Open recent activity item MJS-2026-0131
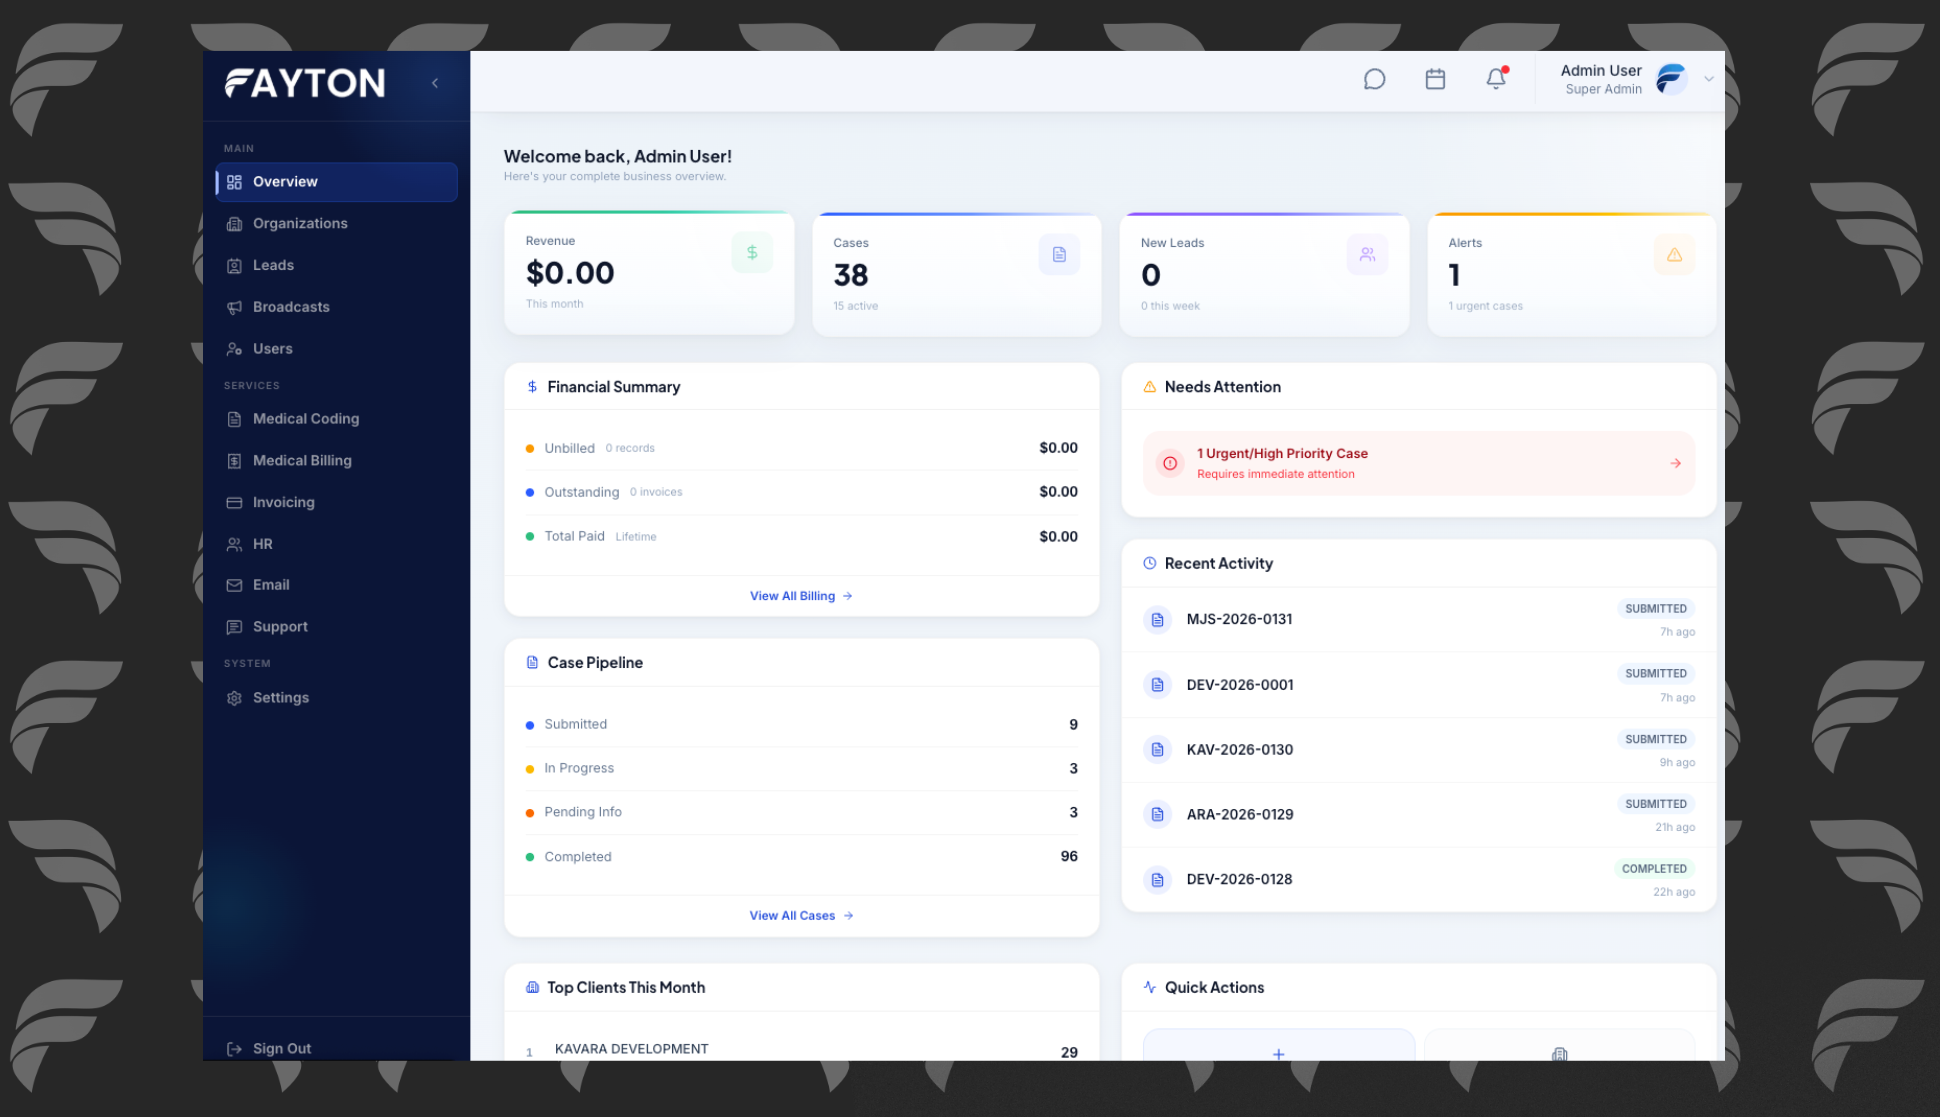Image resolution: width=1940 pixels, height=1117 pixels. click(1239, 619)
